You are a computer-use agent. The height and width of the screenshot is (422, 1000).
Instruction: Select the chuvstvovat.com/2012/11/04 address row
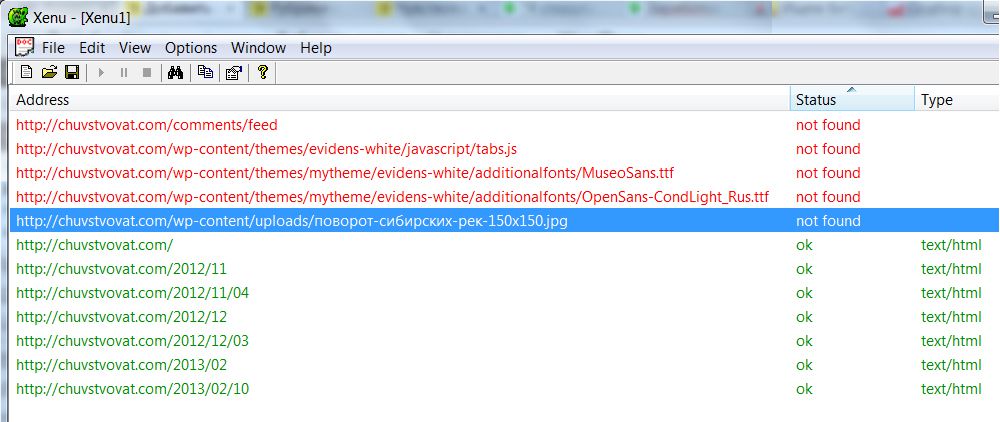(x=132, y=293)
